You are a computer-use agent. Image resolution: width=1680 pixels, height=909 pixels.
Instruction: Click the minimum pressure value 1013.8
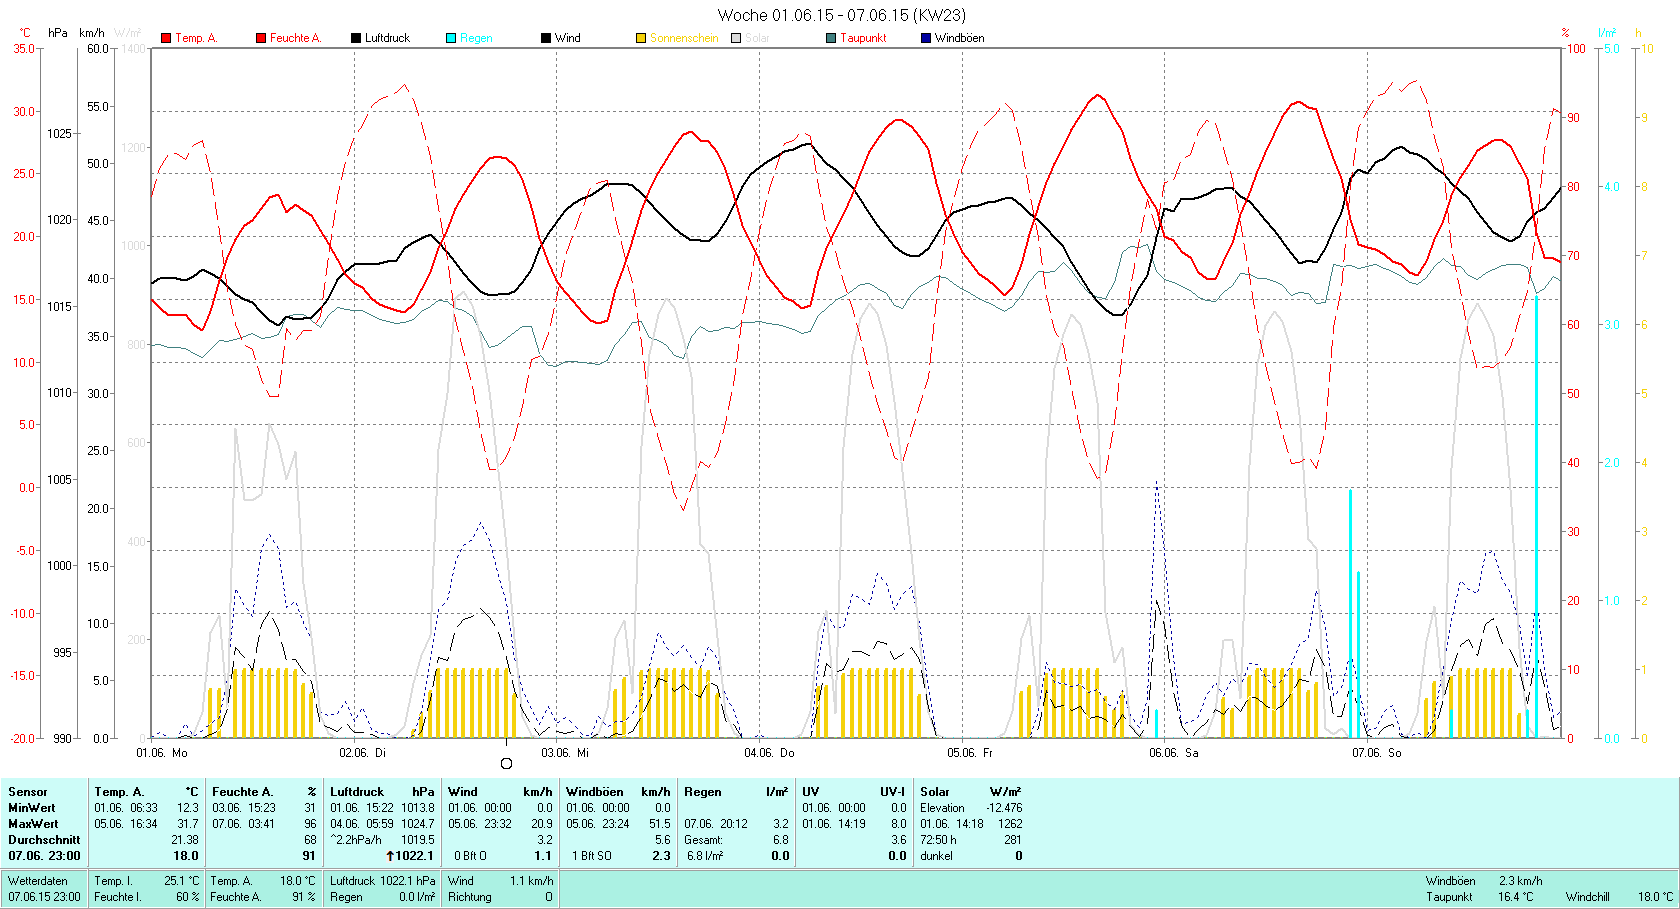coord(418,808)
